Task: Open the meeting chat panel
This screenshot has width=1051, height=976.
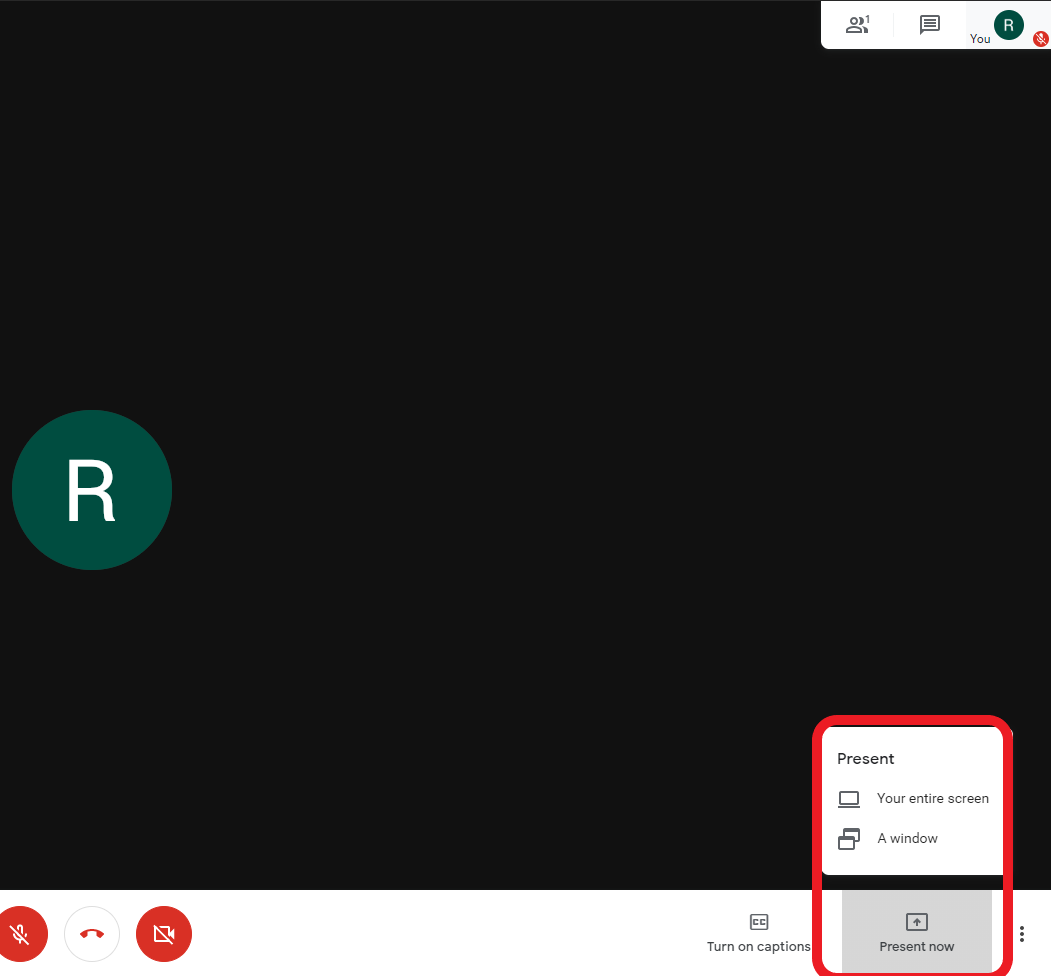Action: click(930, 25)
